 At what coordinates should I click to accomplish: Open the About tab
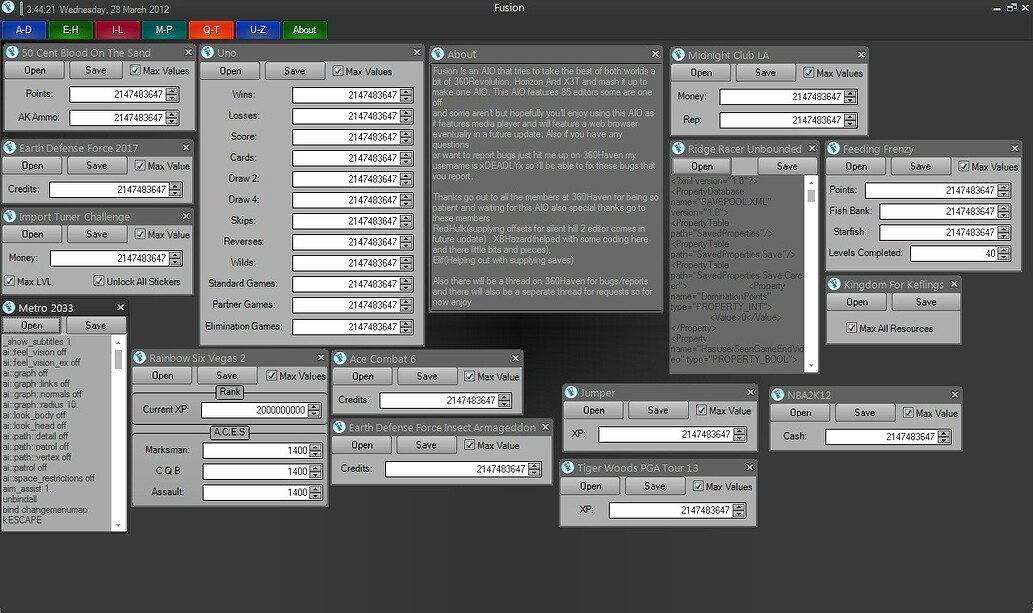[304, 29]
